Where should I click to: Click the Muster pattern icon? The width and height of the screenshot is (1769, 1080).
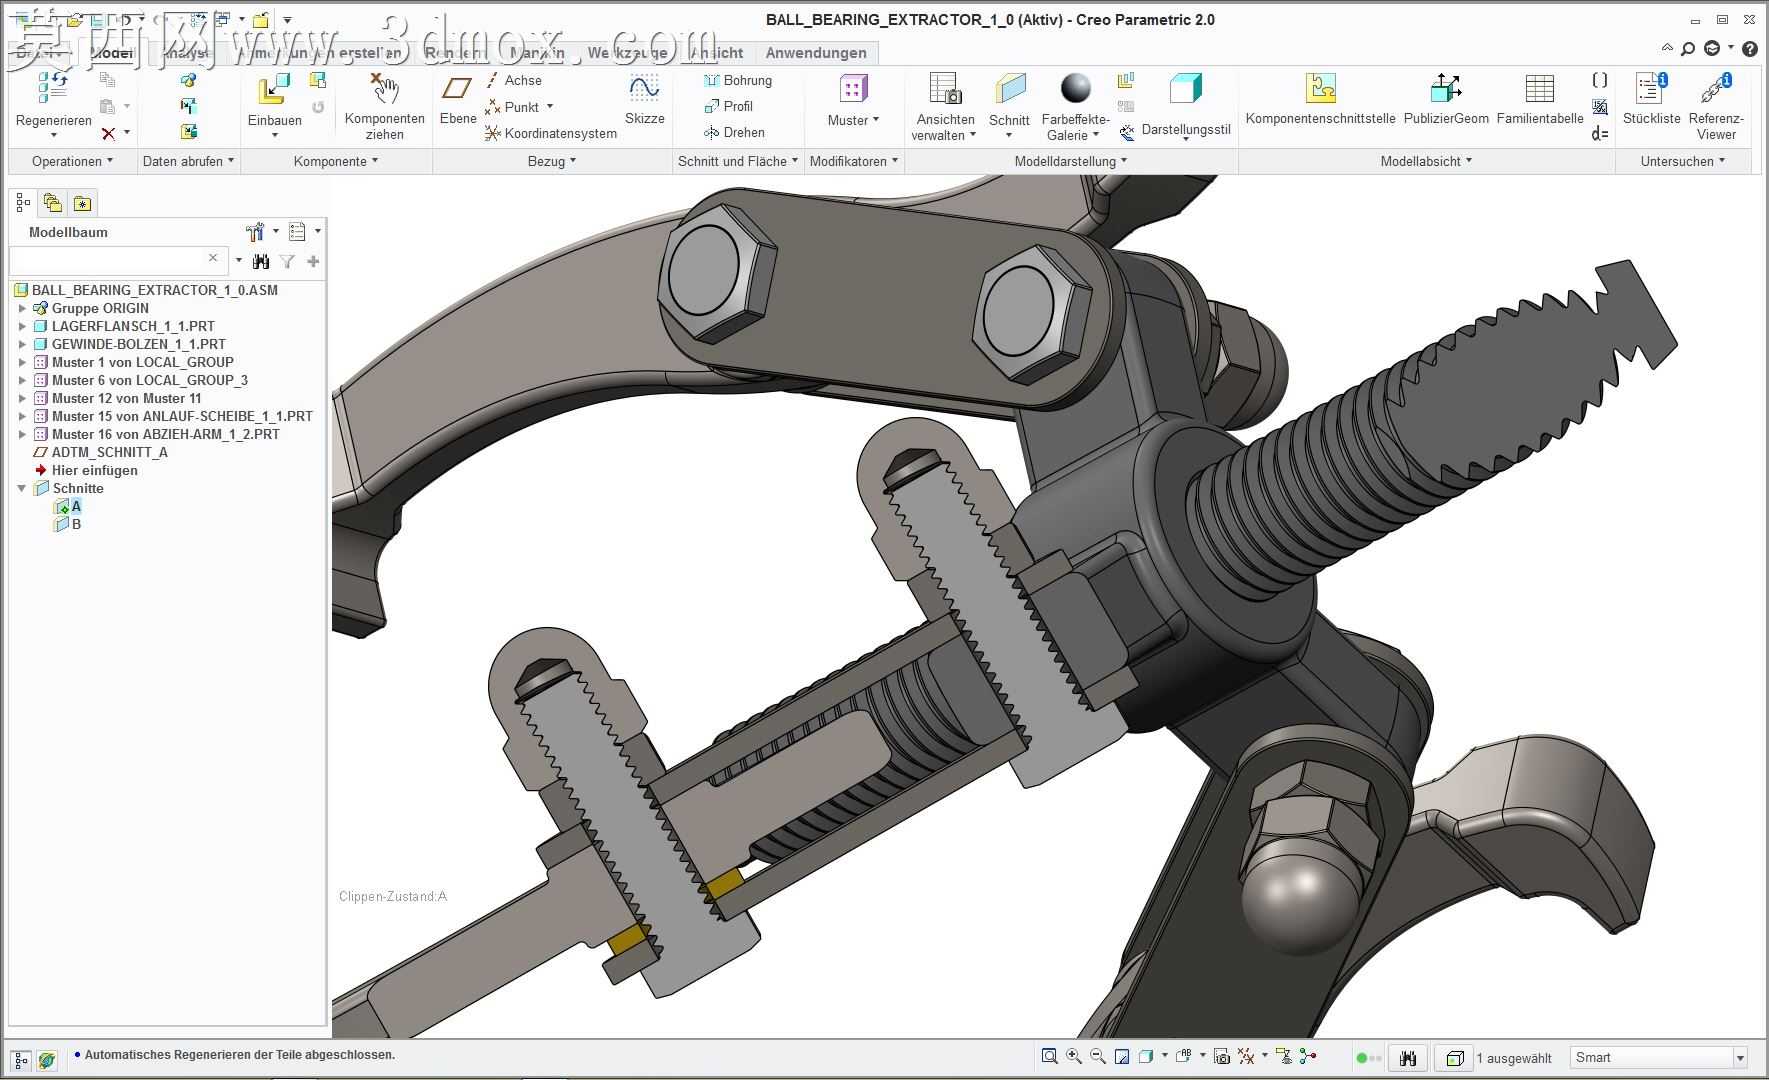click(x=853, y=89)
